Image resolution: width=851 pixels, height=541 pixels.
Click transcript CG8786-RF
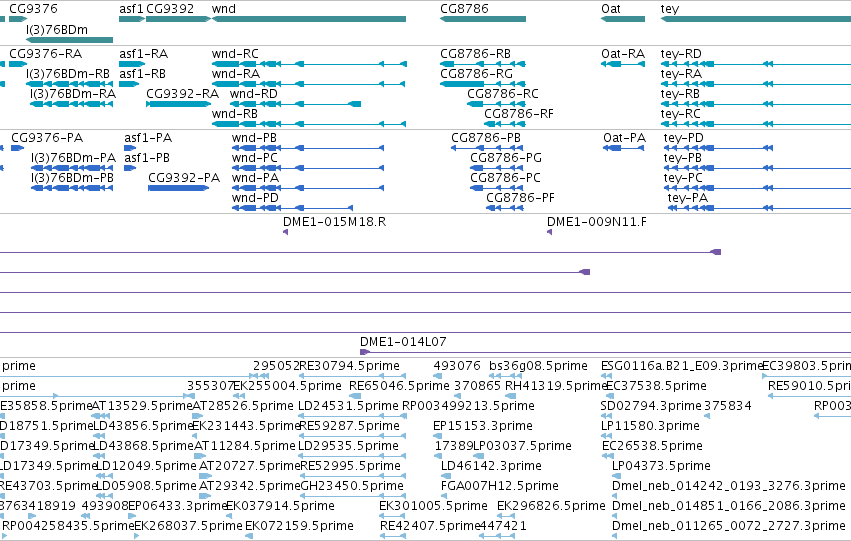point(519,114)
